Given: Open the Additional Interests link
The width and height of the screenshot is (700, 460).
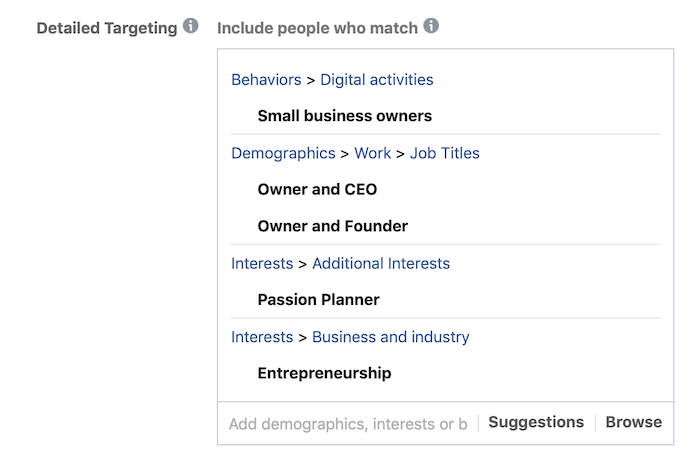Looking at the screenshot, I should [x=381, y=263].
